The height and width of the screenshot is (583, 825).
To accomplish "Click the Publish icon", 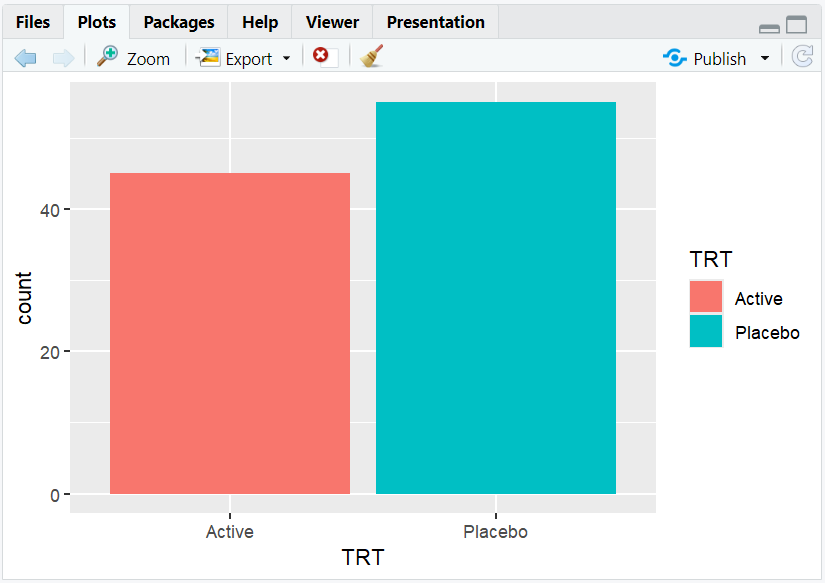I will click(675, 58).
